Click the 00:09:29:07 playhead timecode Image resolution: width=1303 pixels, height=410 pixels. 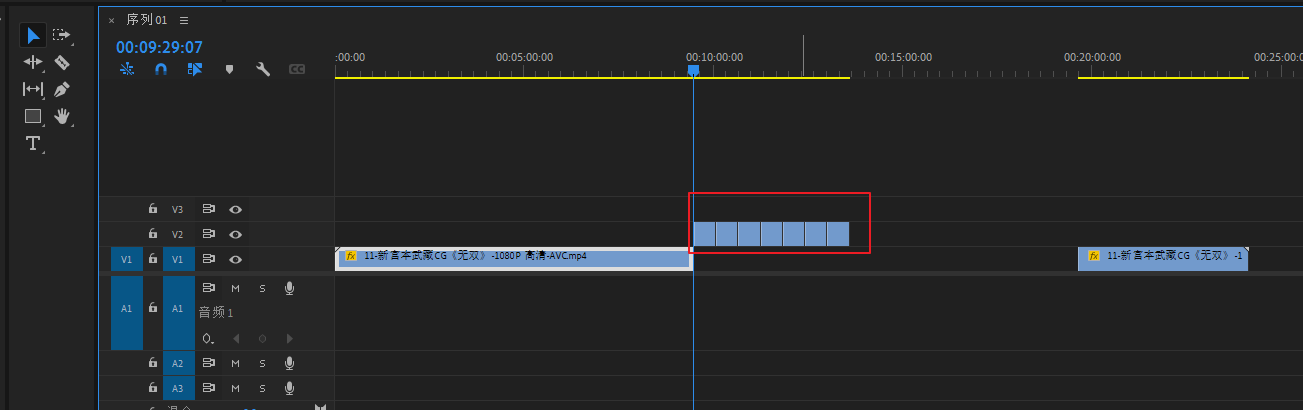point(159,47)
